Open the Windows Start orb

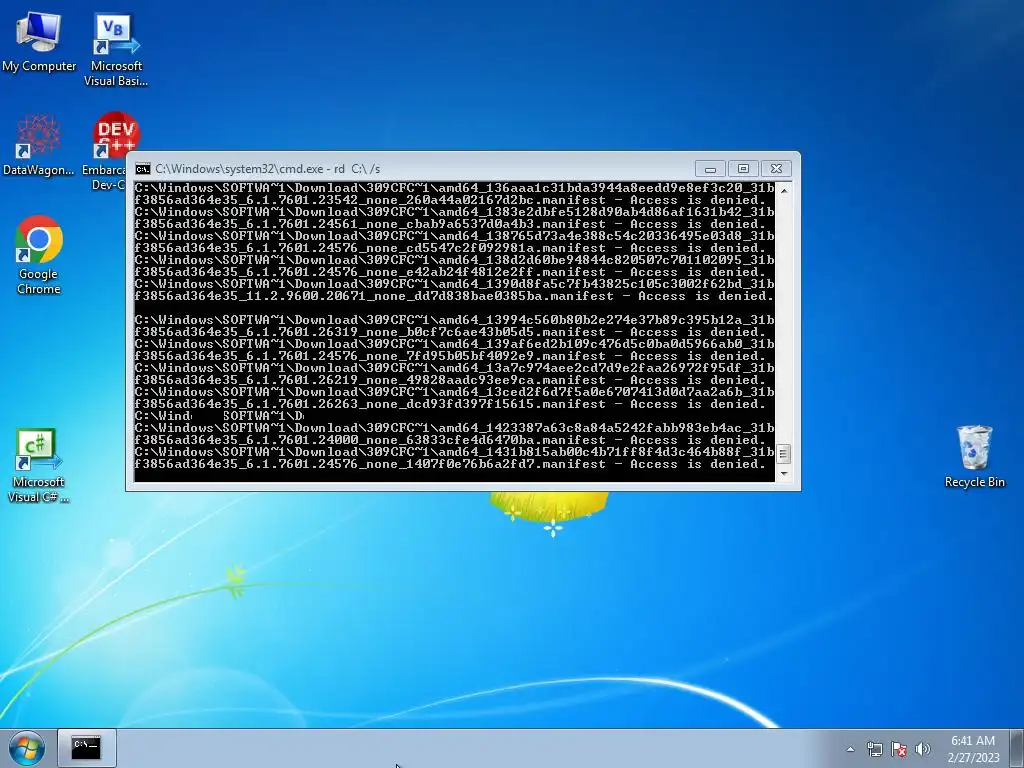pyautogui.click(x=27, y=748)
